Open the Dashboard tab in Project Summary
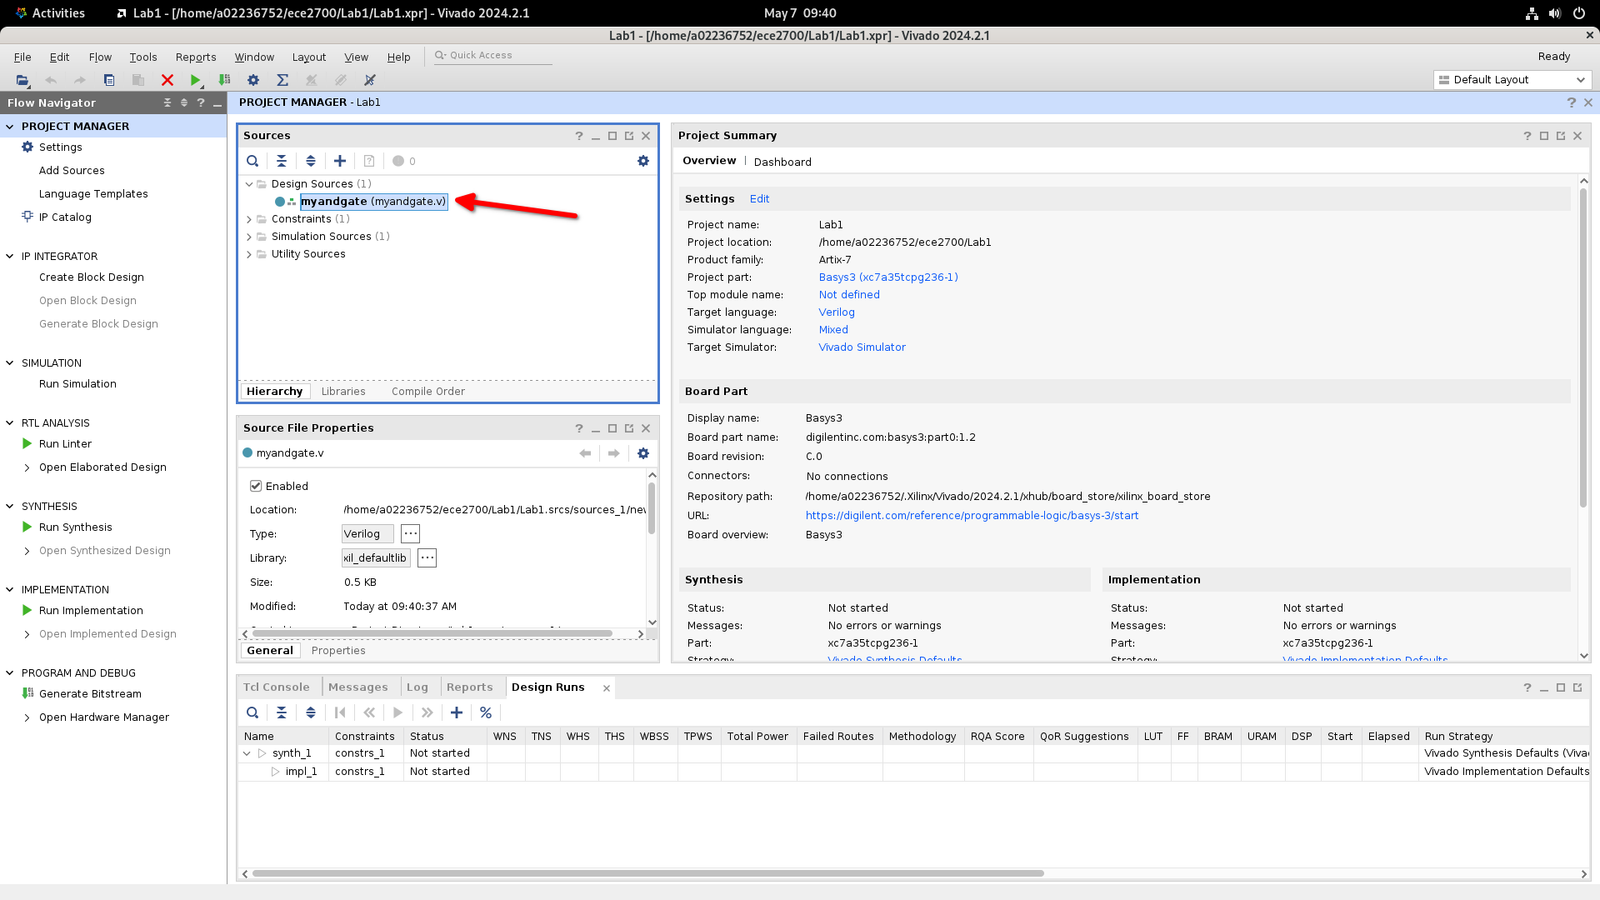The image size is (1600, 900). click(782, 162)
